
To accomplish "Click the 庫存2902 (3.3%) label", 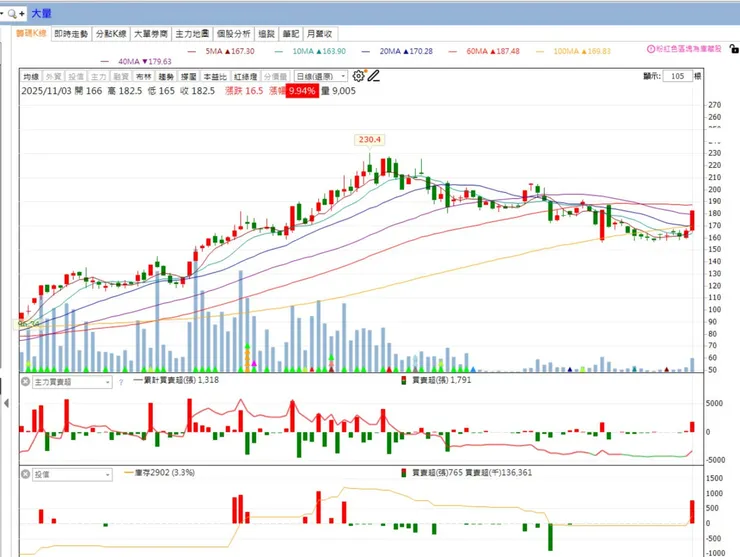I will coord(160,473).
